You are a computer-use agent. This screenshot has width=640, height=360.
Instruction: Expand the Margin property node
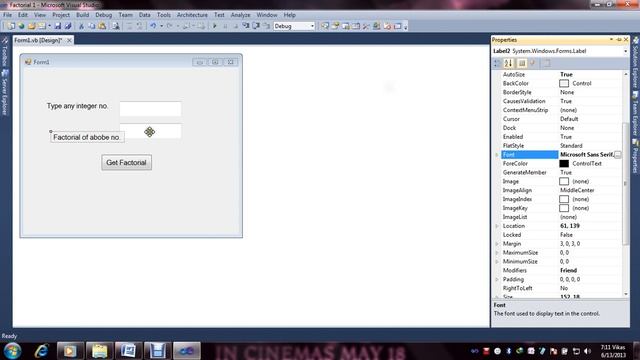point(497,244)
